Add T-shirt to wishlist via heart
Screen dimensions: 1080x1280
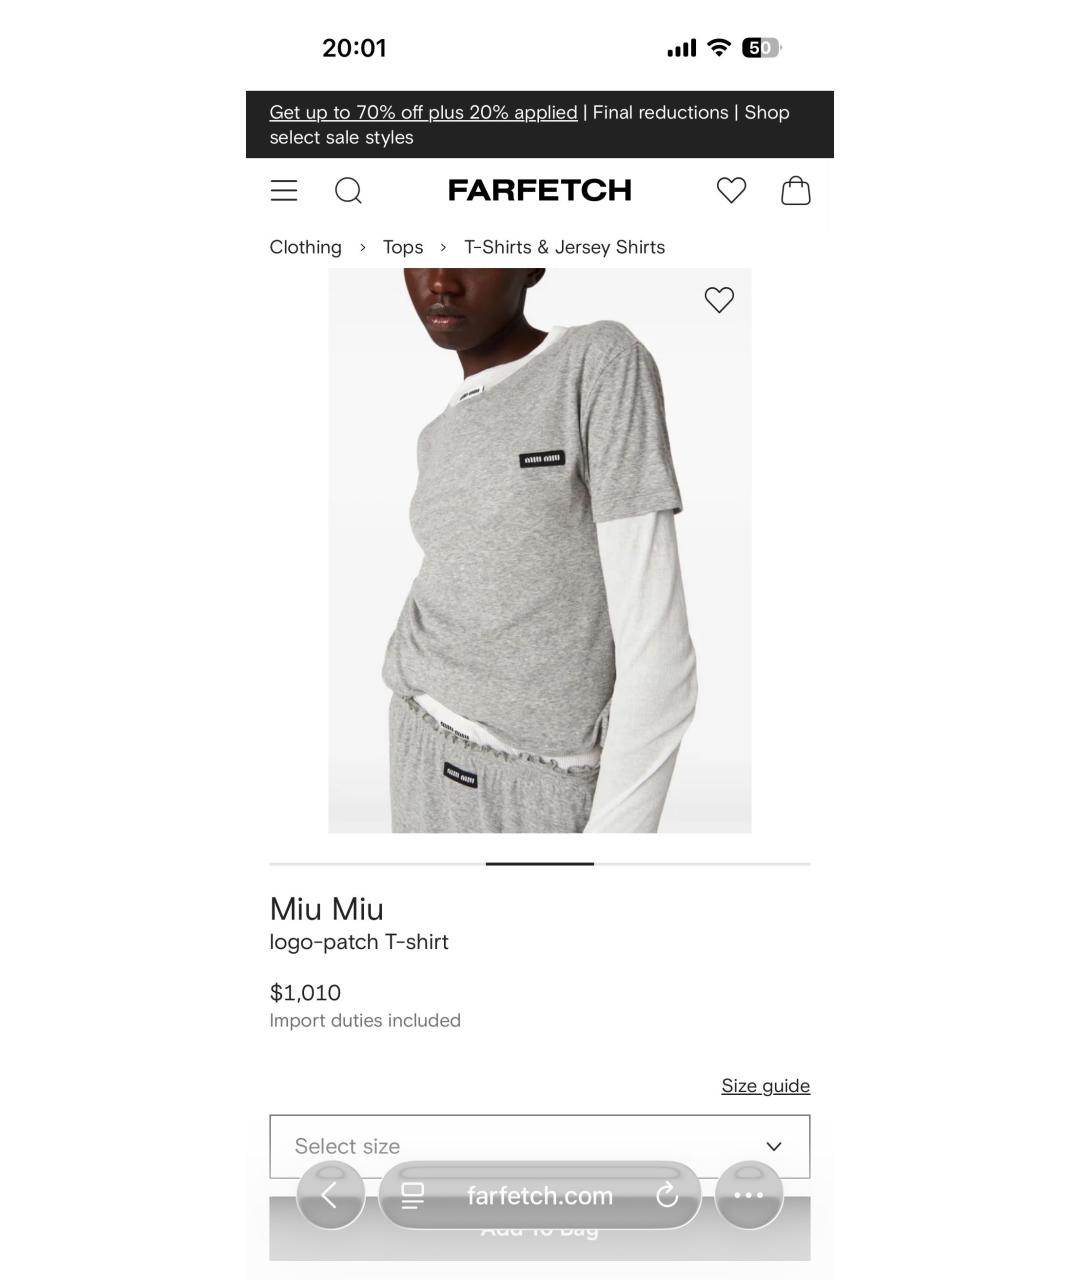719,299
